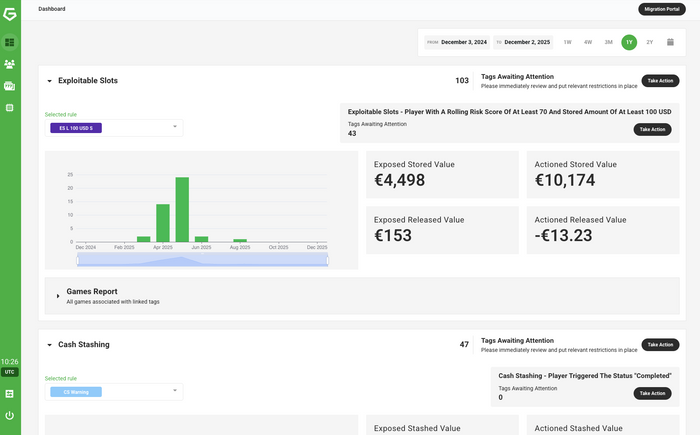Click Take Action for 103 tags awaiting
The image size is (700, 435).
tap(660, 80)
